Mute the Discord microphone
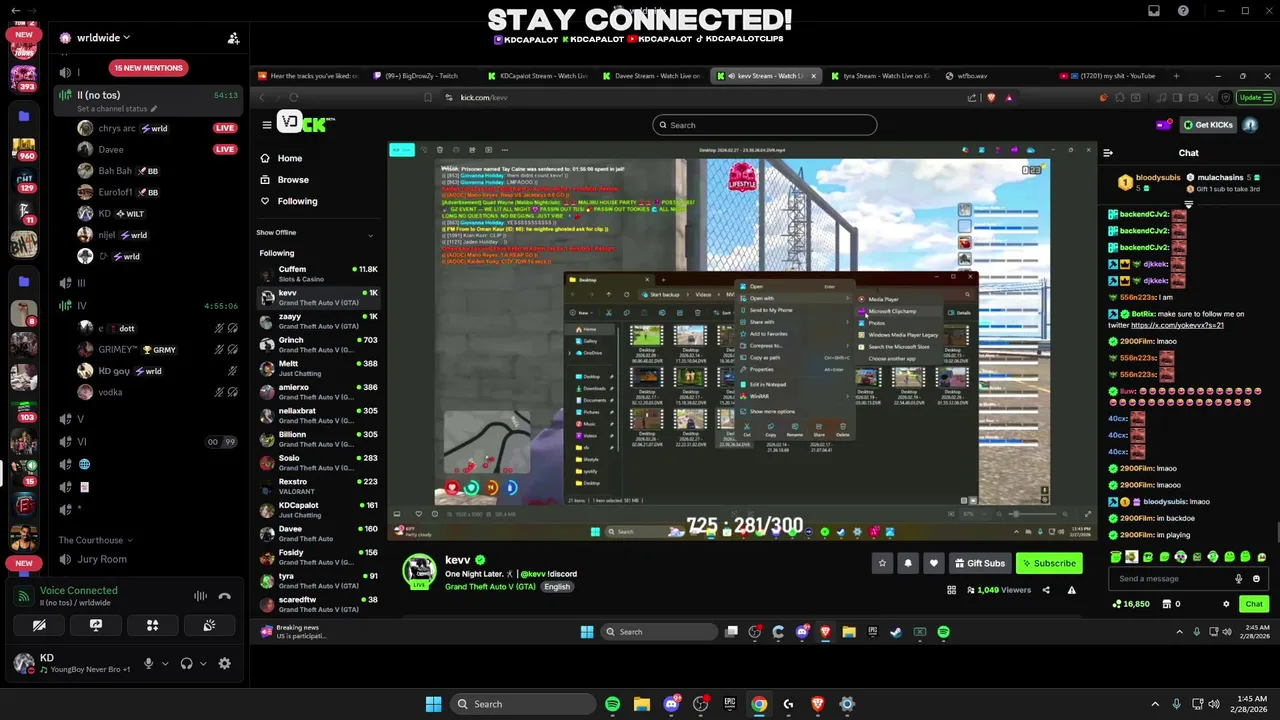This screenshot has width=1280, height=720. pyautogui.click(x=148, y=663)
